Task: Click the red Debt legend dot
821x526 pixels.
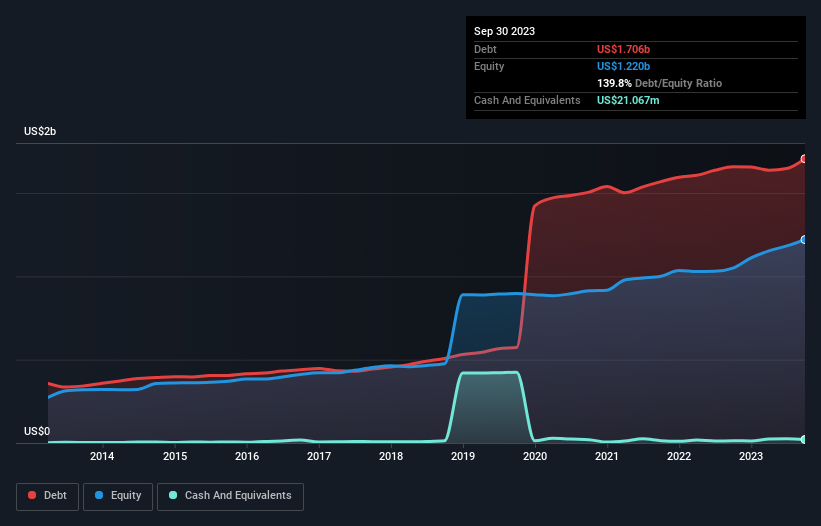Action: click(32, 495)
